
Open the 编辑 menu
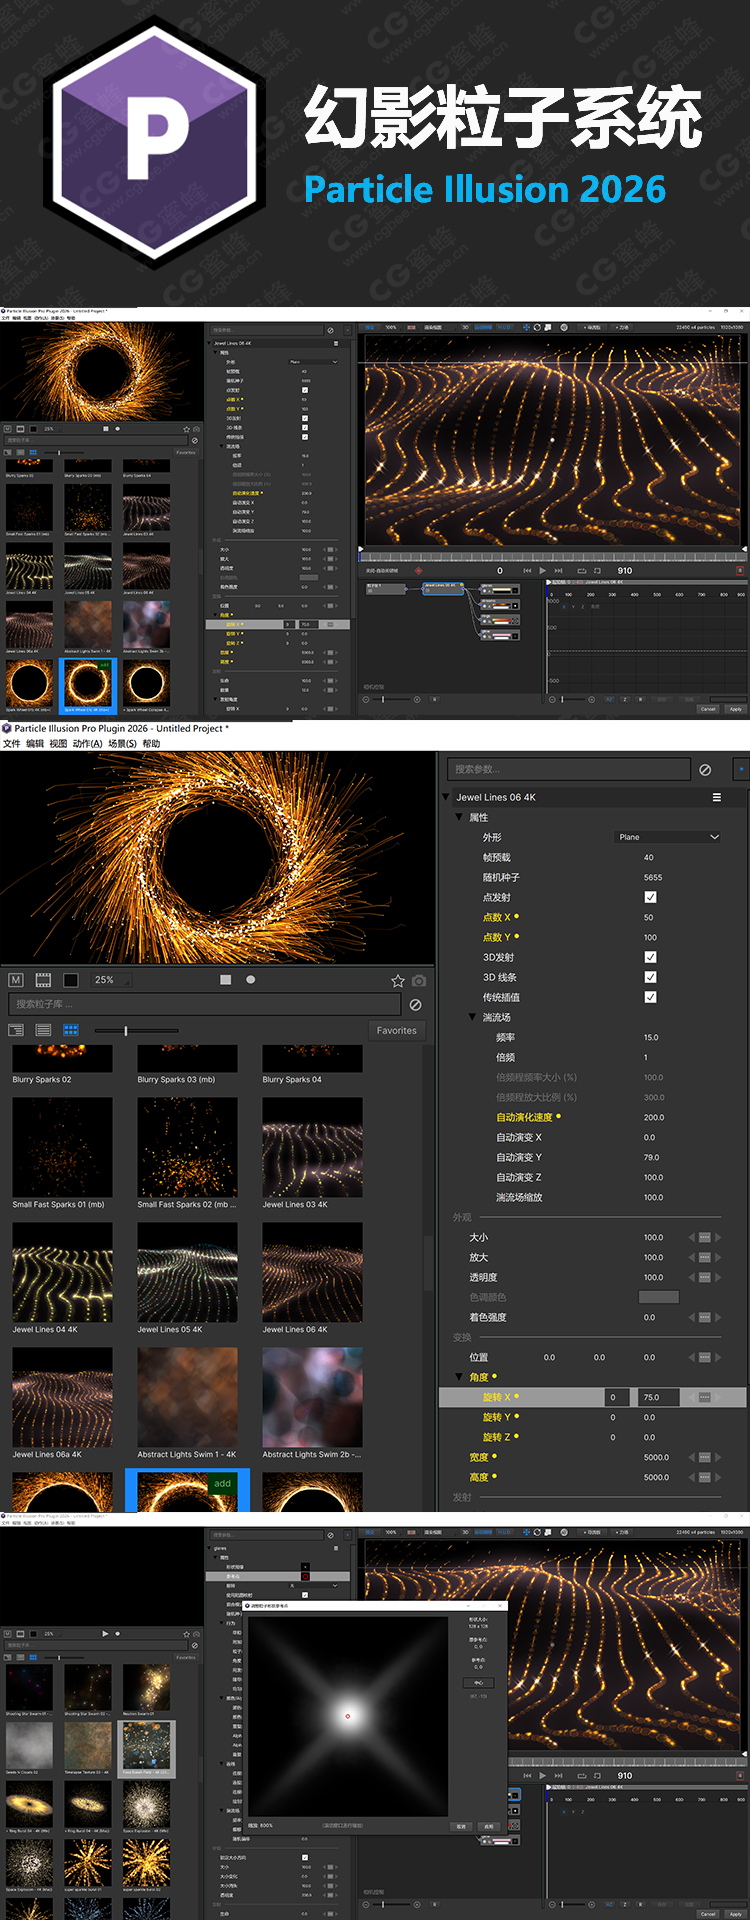click(35, 744)
